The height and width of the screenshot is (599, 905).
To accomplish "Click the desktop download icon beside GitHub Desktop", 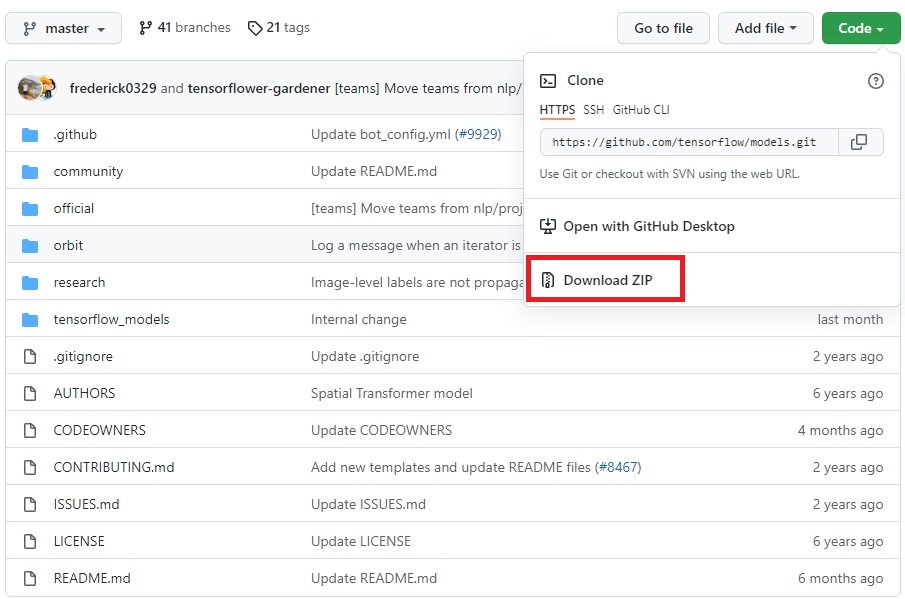I will click(x=548, y=226).
